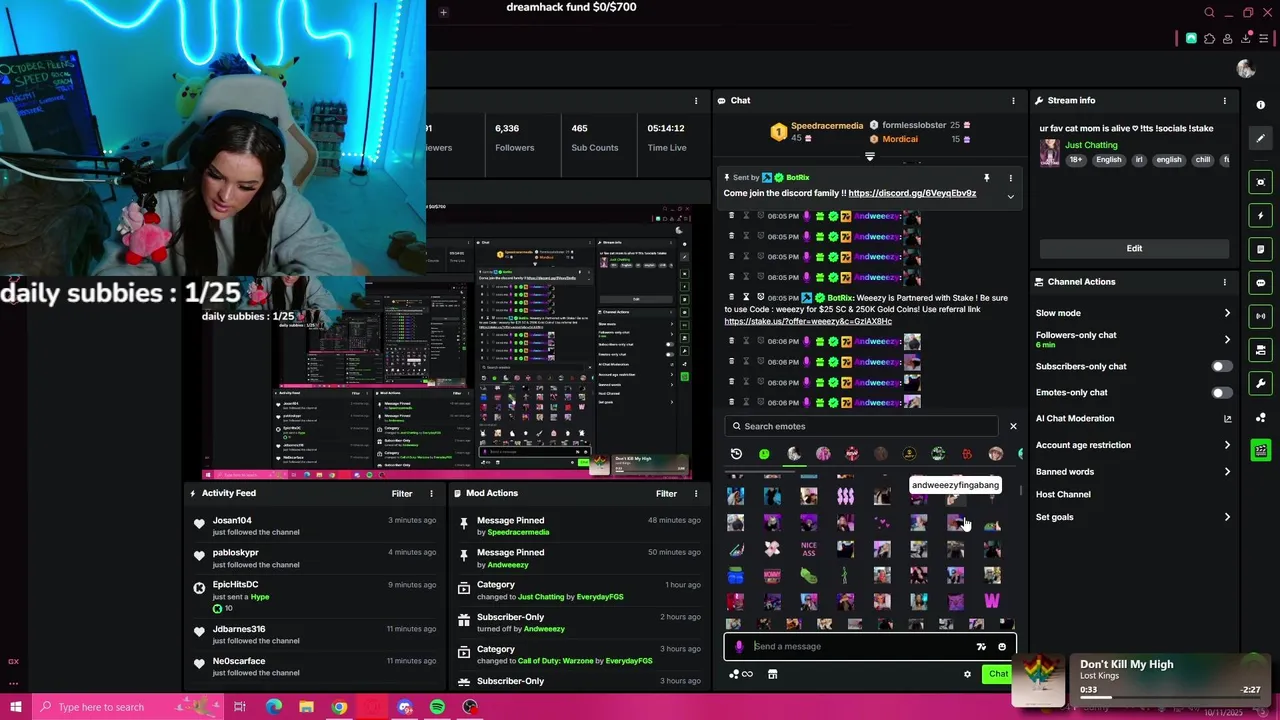Click EpicHitsDC in Activity Feed
This screenshot has width=1280, height=720.
(x=235, y=584)
